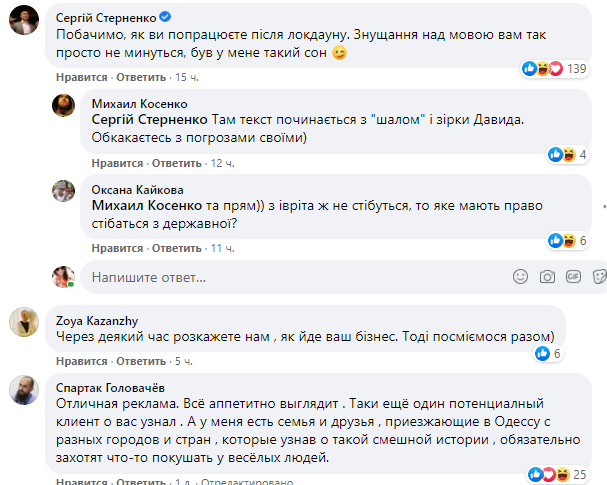Open the sticker picker in reply field
This screenshot has height=485, width=607.
click(598, 276)
